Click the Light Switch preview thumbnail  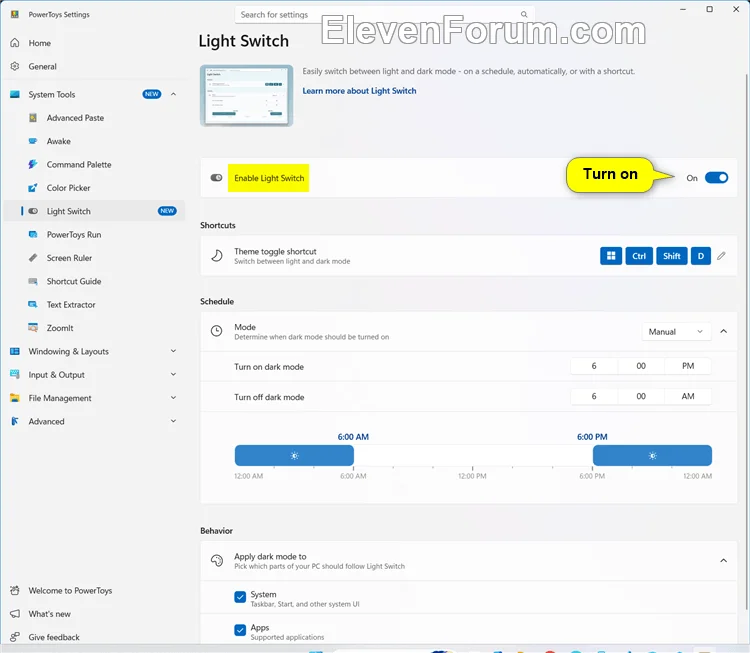246,96
